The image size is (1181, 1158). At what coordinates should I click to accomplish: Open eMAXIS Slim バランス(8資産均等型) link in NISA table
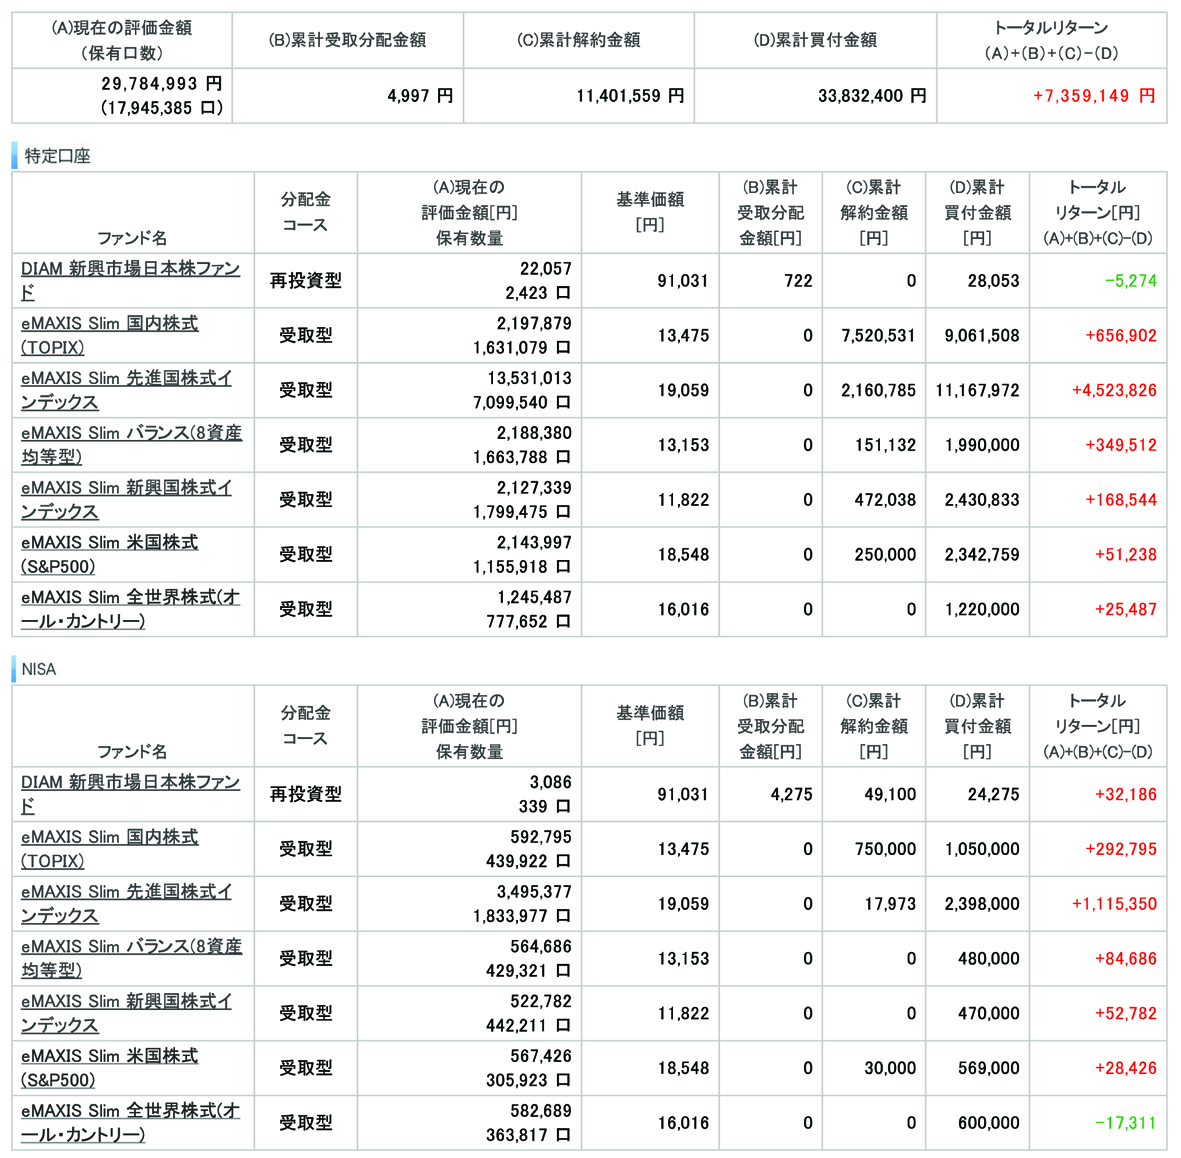132,958
